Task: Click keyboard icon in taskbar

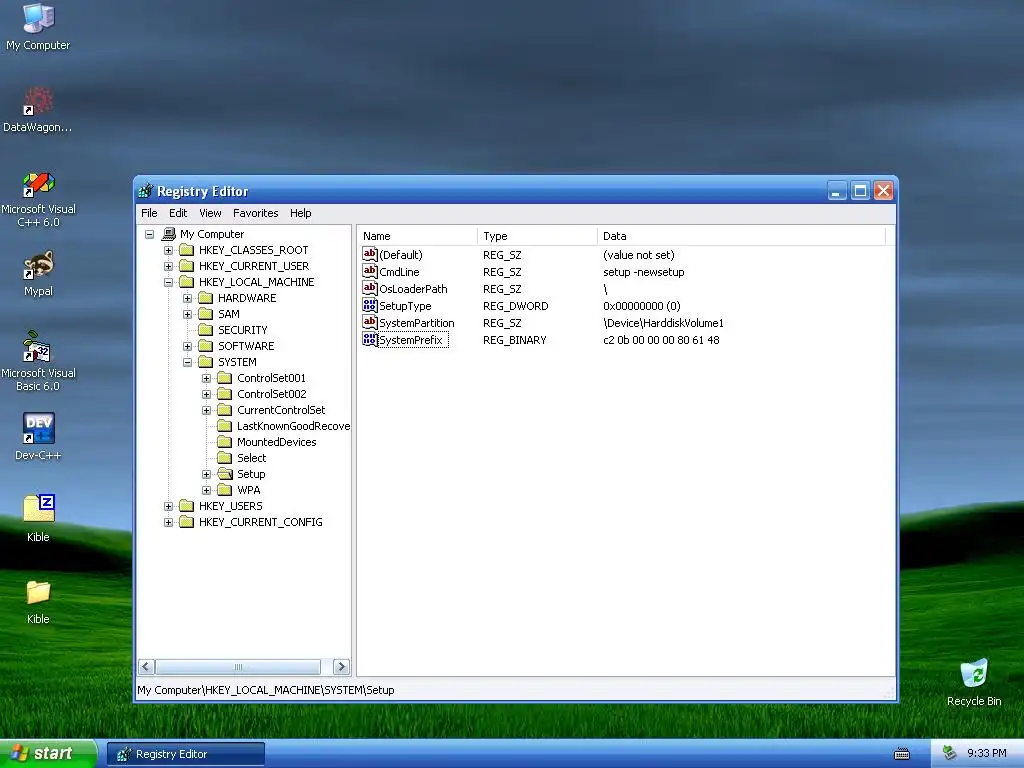Action: click(x=901, y=754)
